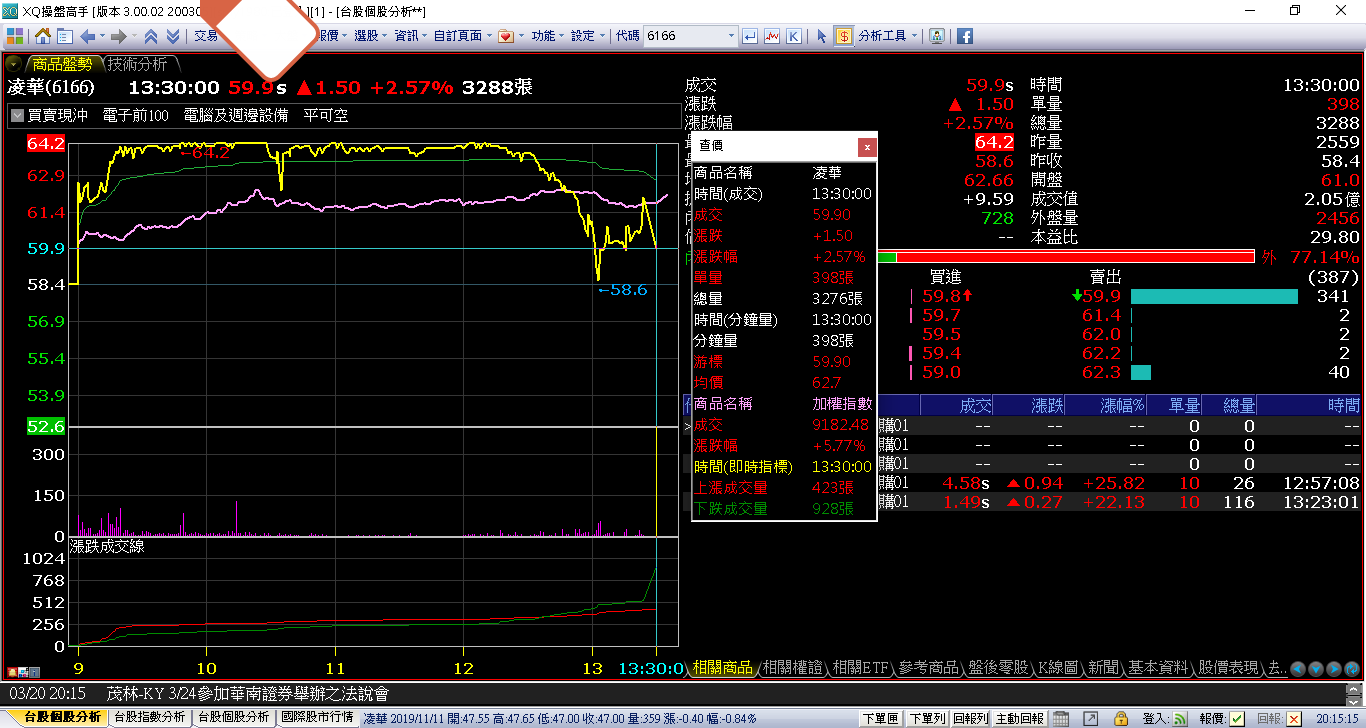This screenshot has width=1366, height=728.
Task: Click the lock icon in status bar
Action: click(x=1121, y=718)
